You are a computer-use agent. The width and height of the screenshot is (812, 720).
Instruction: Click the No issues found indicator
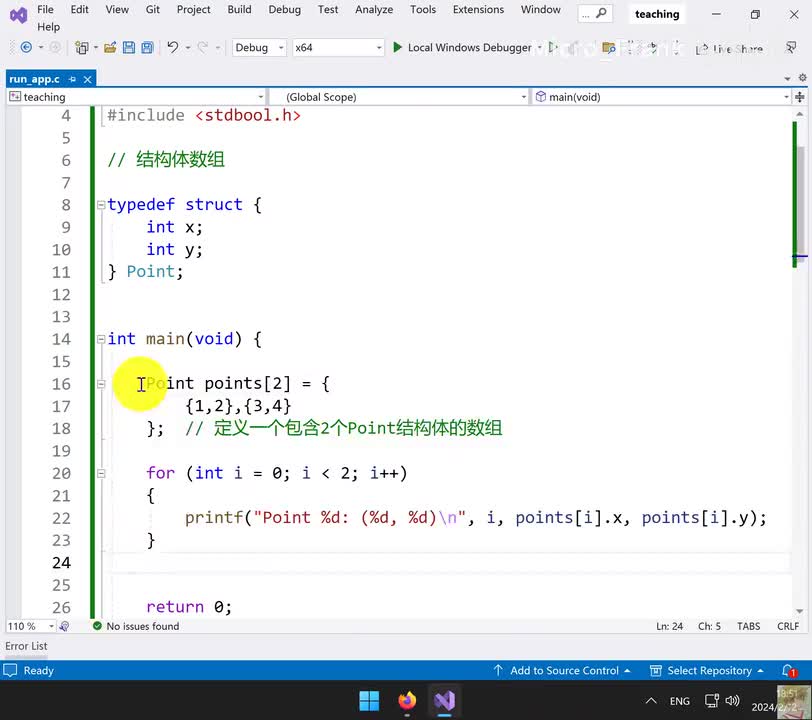tap(136, 626)
